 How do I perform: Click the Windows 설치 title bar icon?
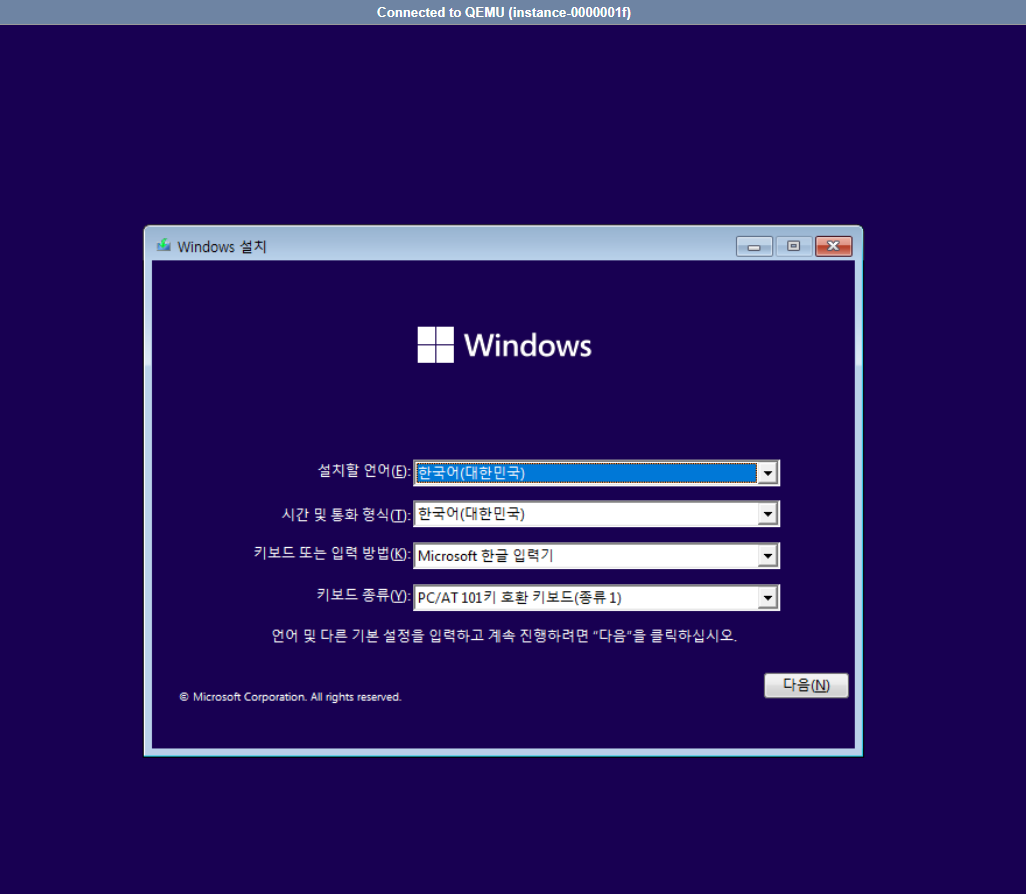point(163,246)
